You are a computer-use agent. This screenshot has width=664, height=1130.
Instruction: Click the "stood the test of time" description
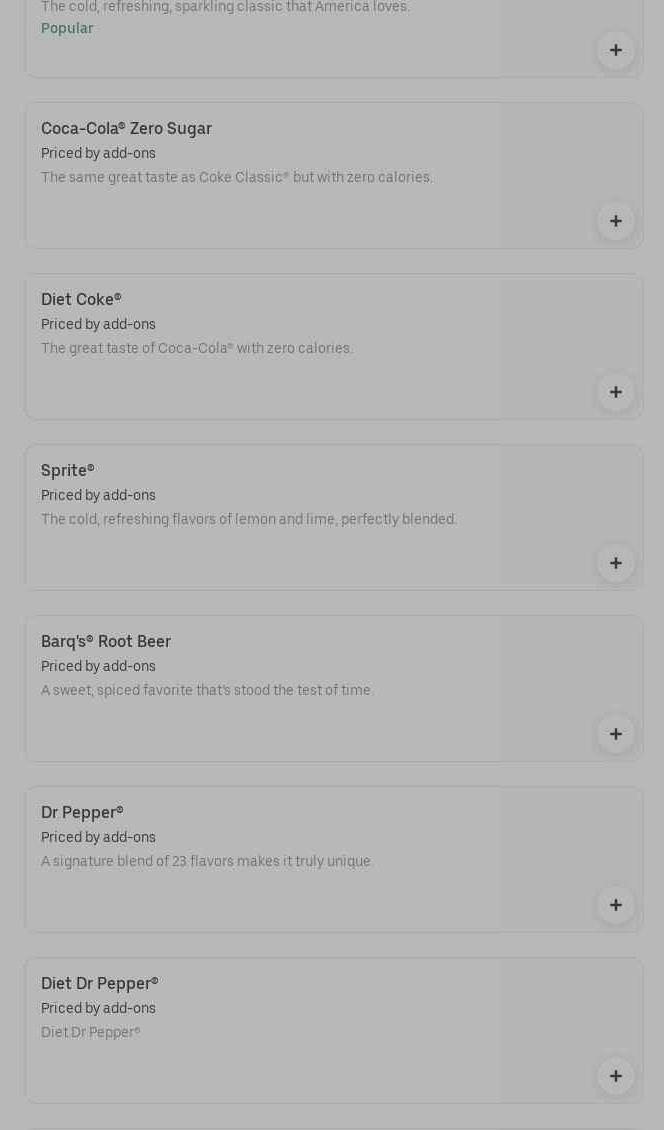(x=207, y=691)
